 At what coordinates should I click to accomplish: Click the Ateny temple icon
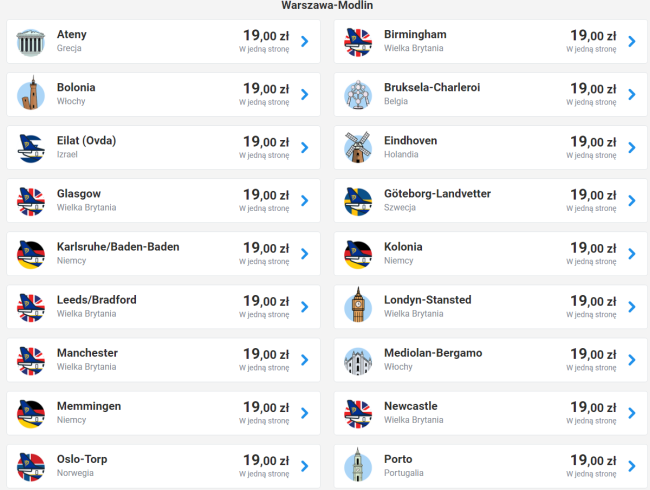pyautogui.click(x=32, y=42)
